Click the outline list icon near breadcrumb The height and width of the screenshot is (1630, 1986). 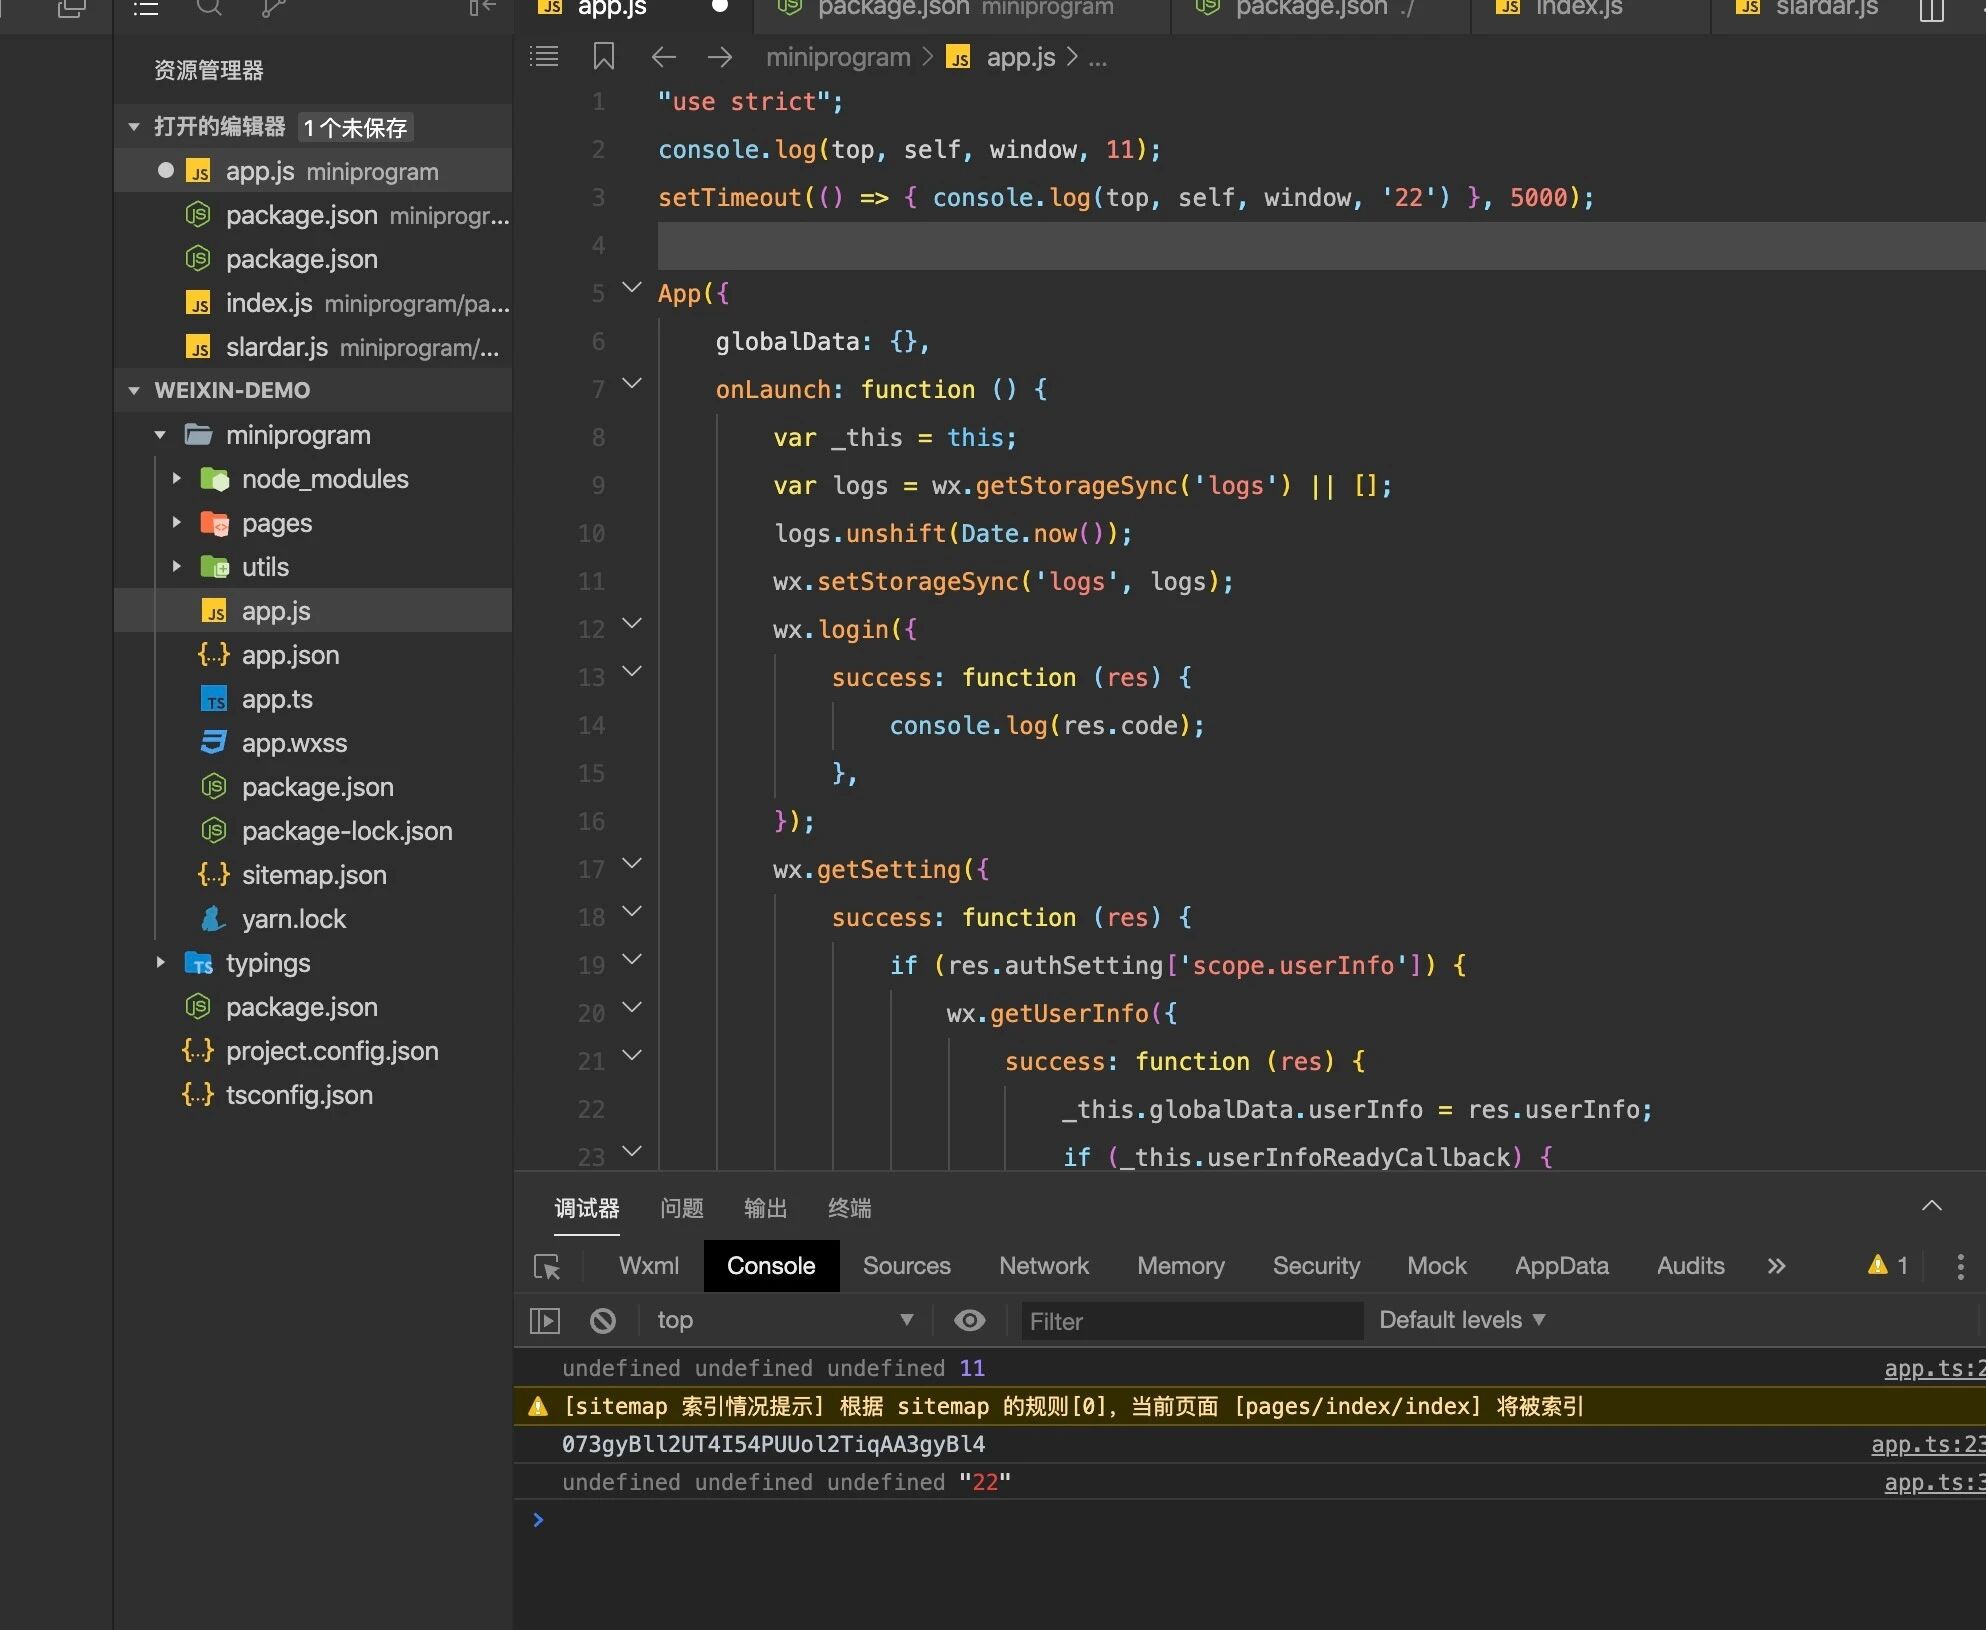click(x=544, y=57)
